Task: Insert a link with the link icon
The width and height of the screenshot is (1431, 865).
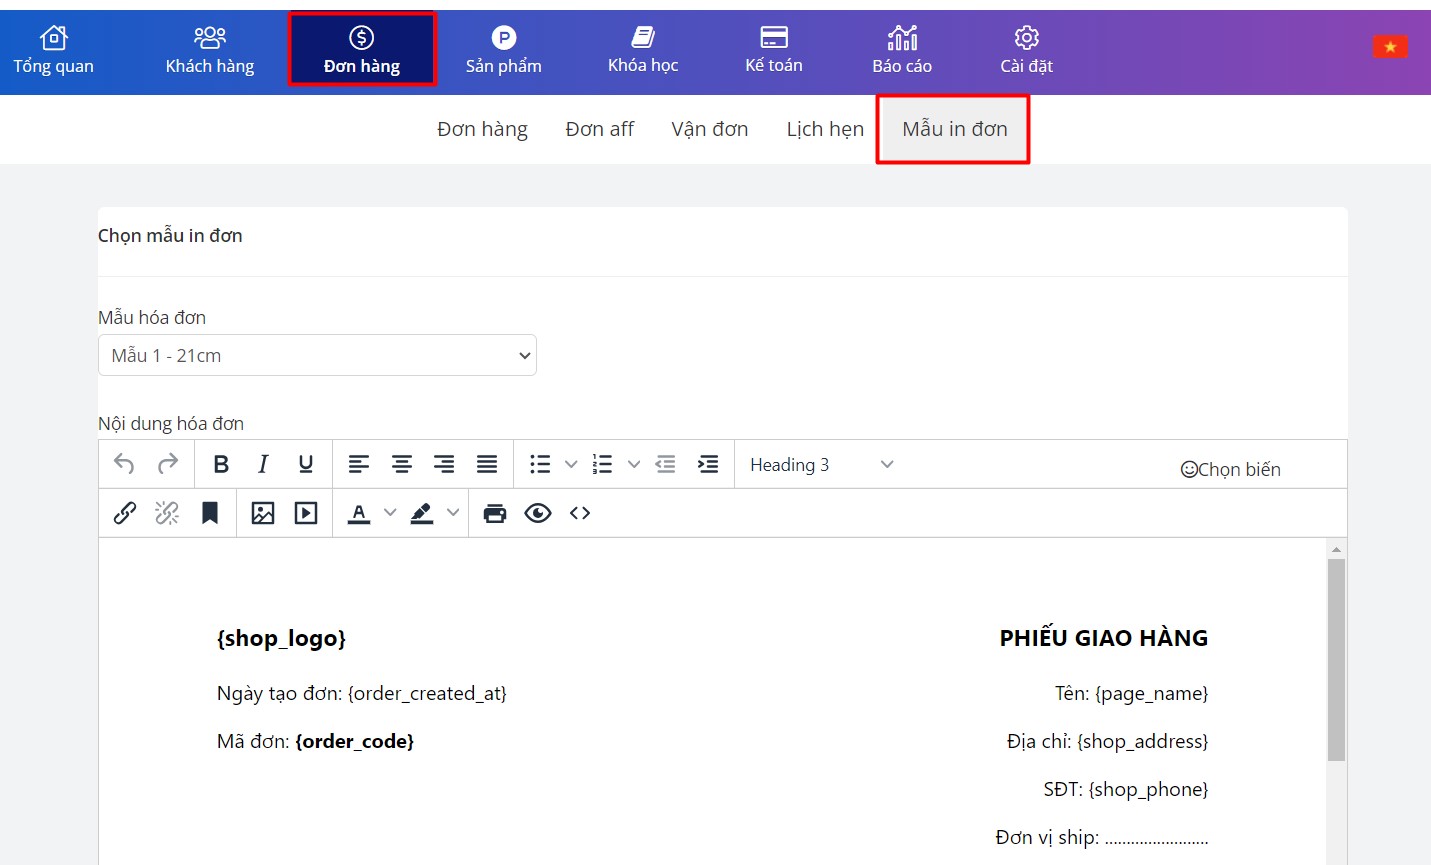Action: pyautogui.click(x=125, y=513)
